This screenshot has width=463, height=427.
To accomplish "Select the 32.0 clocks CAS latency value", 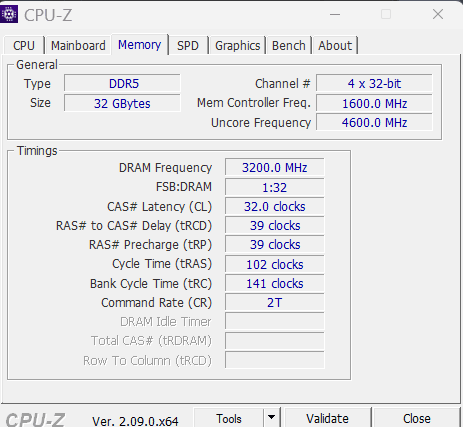I will click(275, 206).
